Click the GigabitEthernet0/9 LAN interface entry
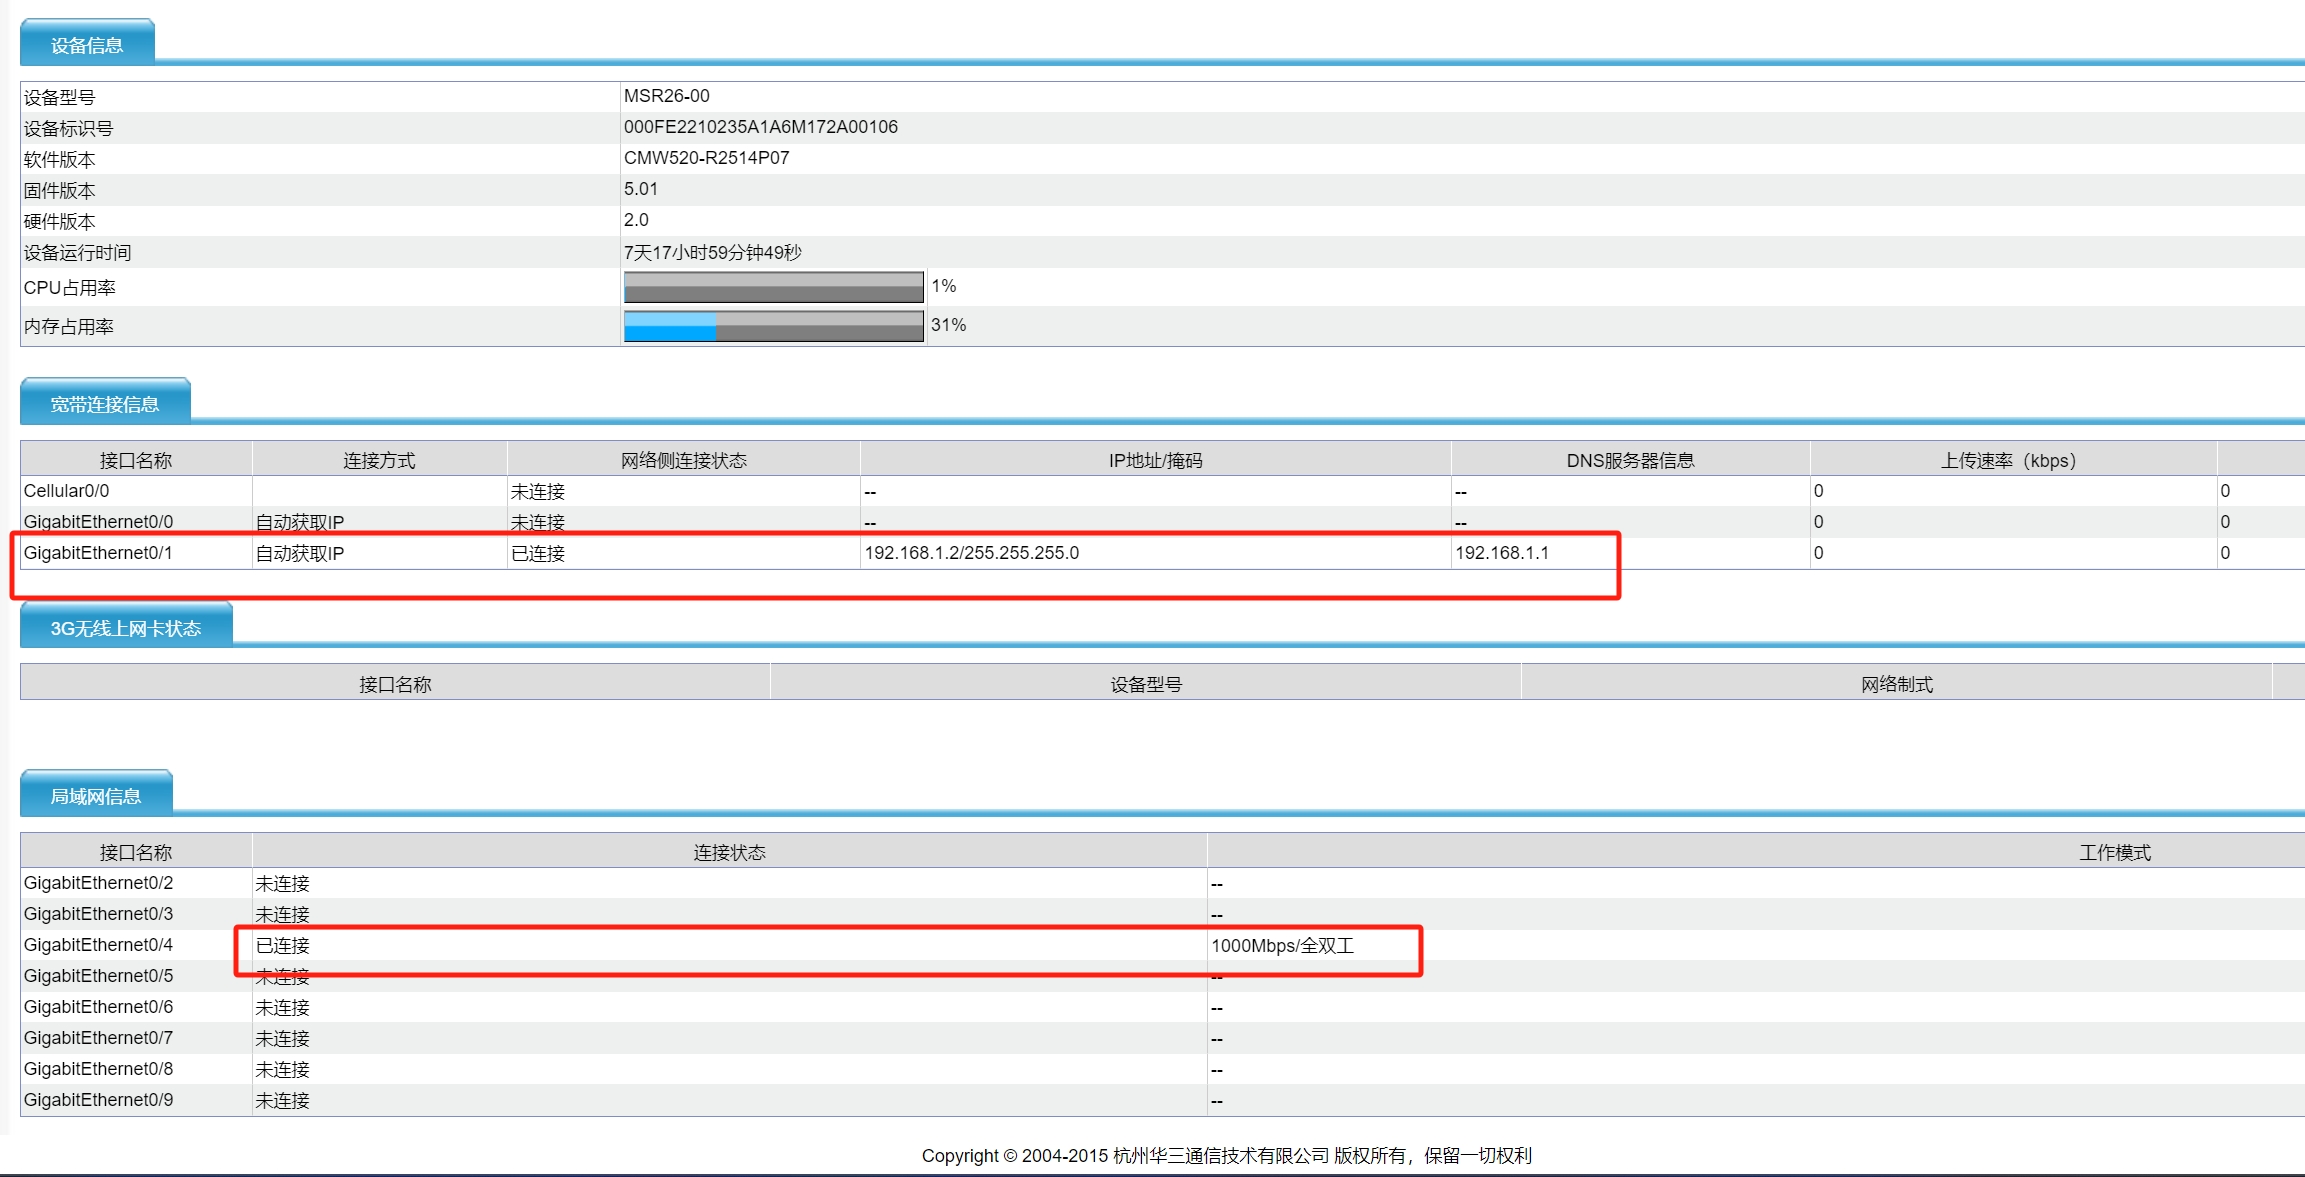The height and width of the screenshot is (1177, 2305). coord(98,1100)
